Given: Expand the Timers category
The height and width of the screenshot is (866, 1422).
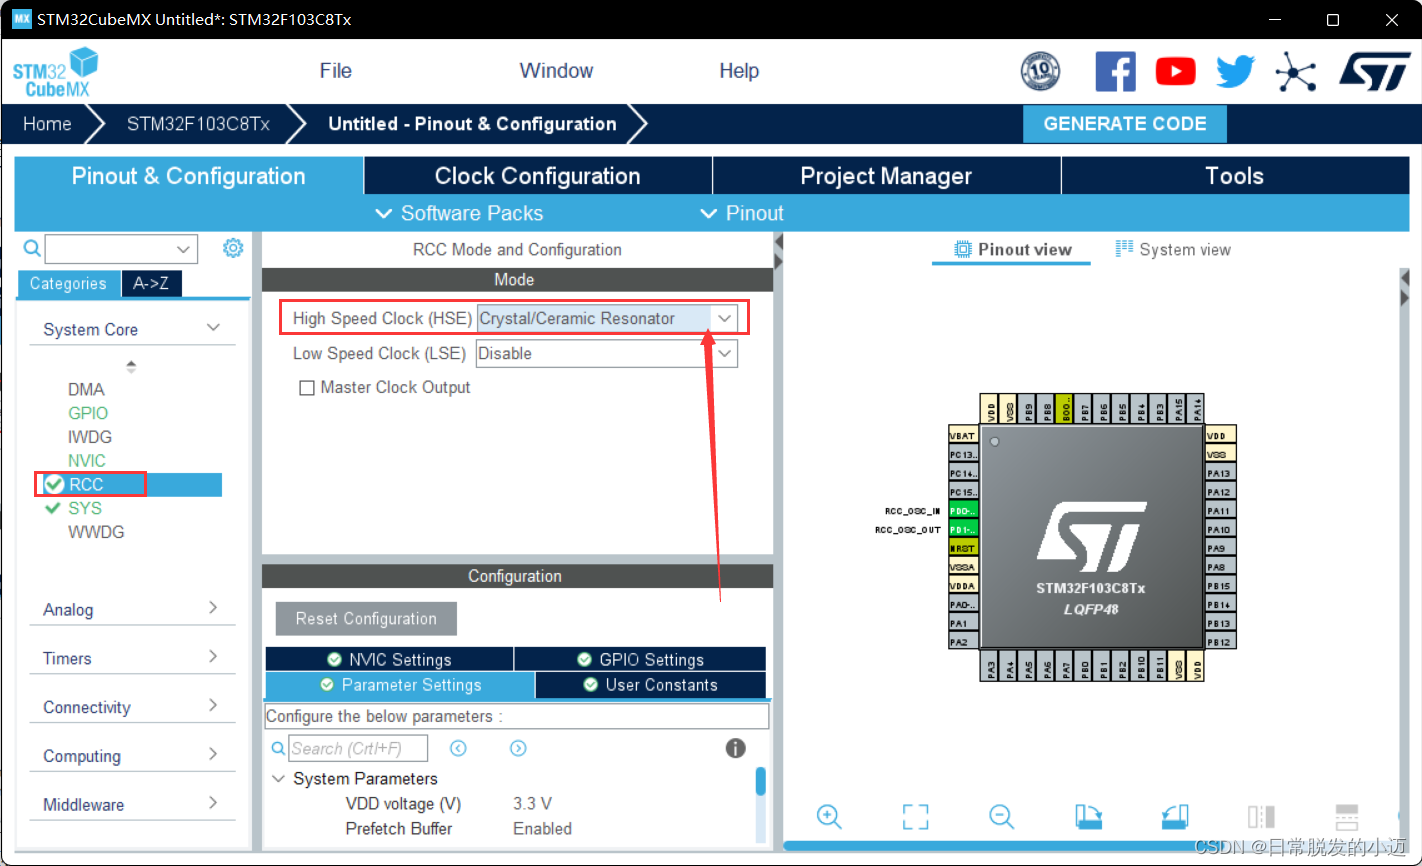Looking at the screenshot, I should [213, 657].
